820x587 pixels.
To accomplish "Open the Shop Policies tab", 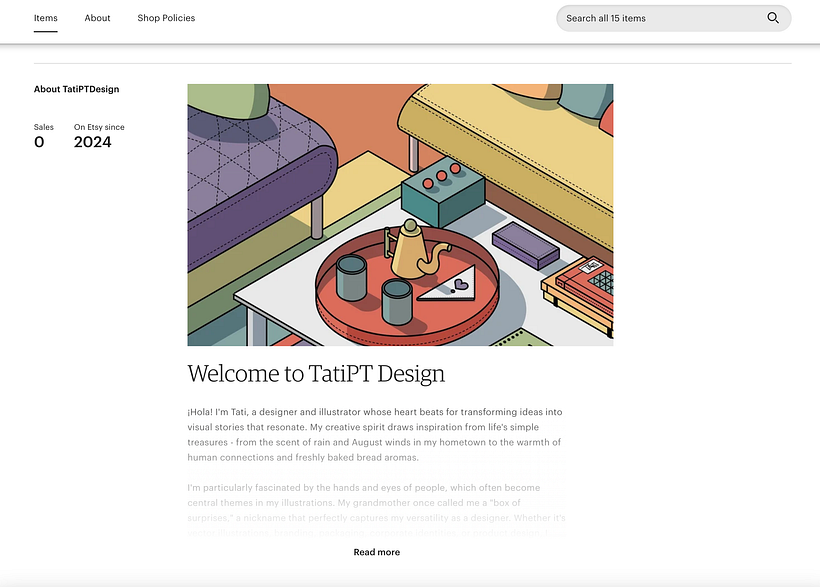I will pos(166,17).
